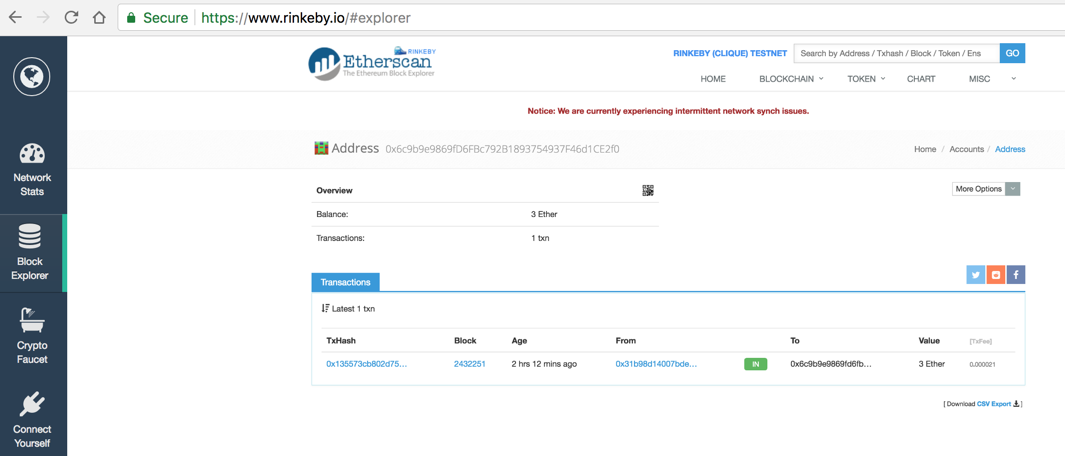The width and height of the screenshot is (1065, 456).
Task: Open Connect Yourself plug icon
Action: pos(32,404)
